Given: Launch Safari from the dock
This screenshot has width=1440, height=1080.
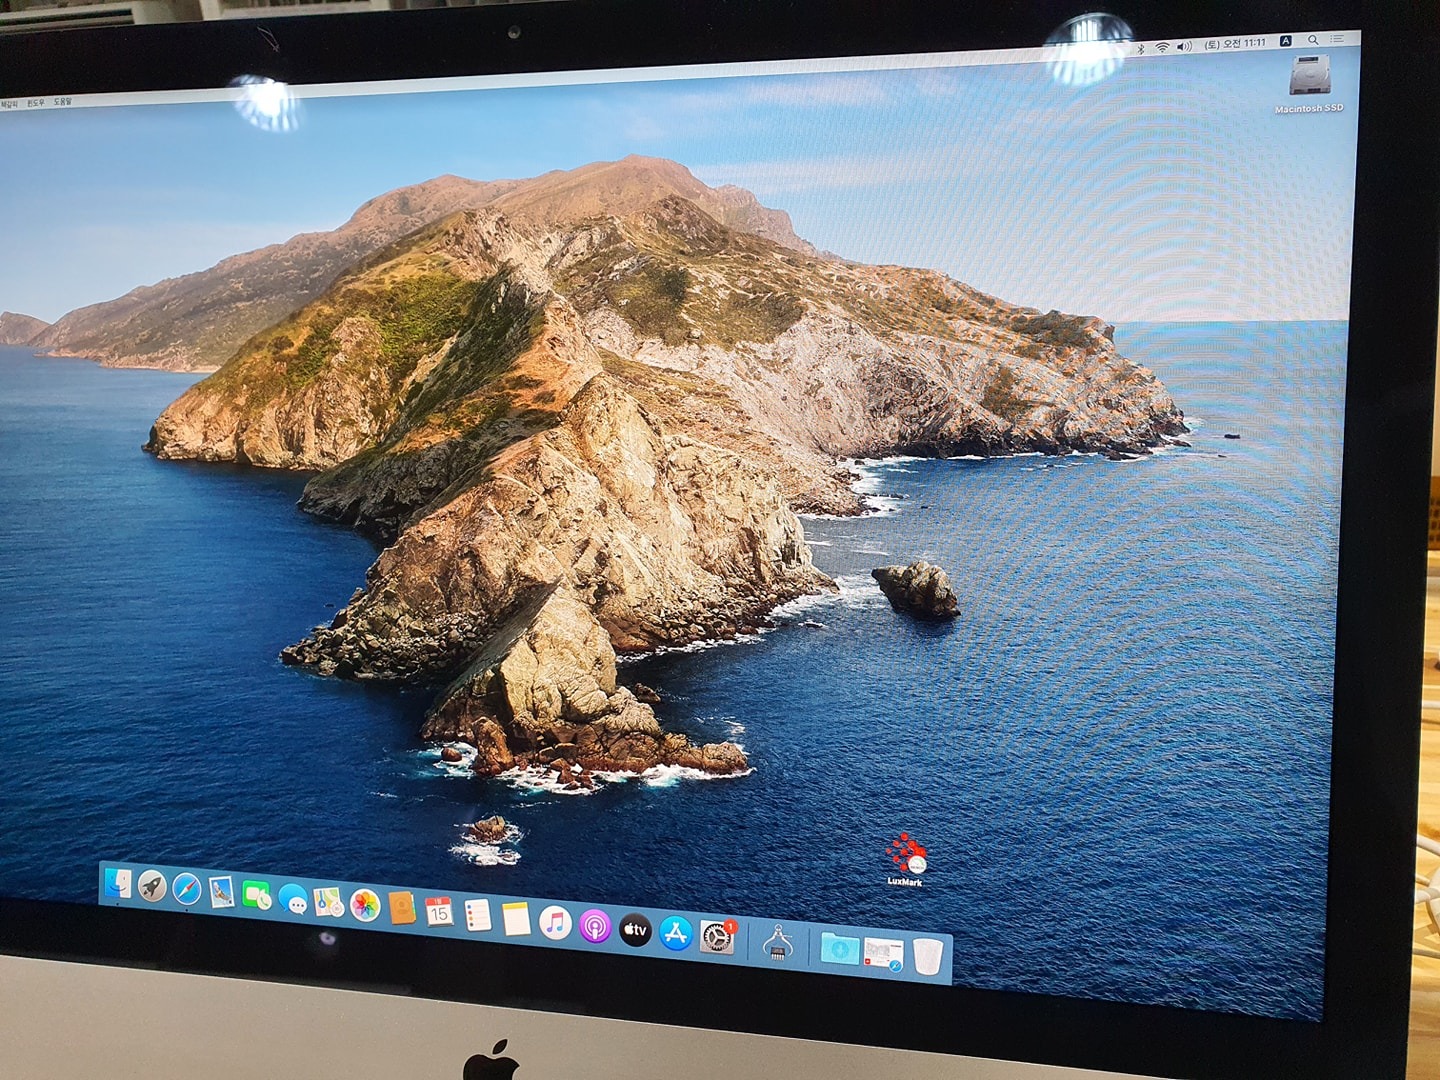Looking at the screenshot, I should pyautogui.click(x=186, y=889).
